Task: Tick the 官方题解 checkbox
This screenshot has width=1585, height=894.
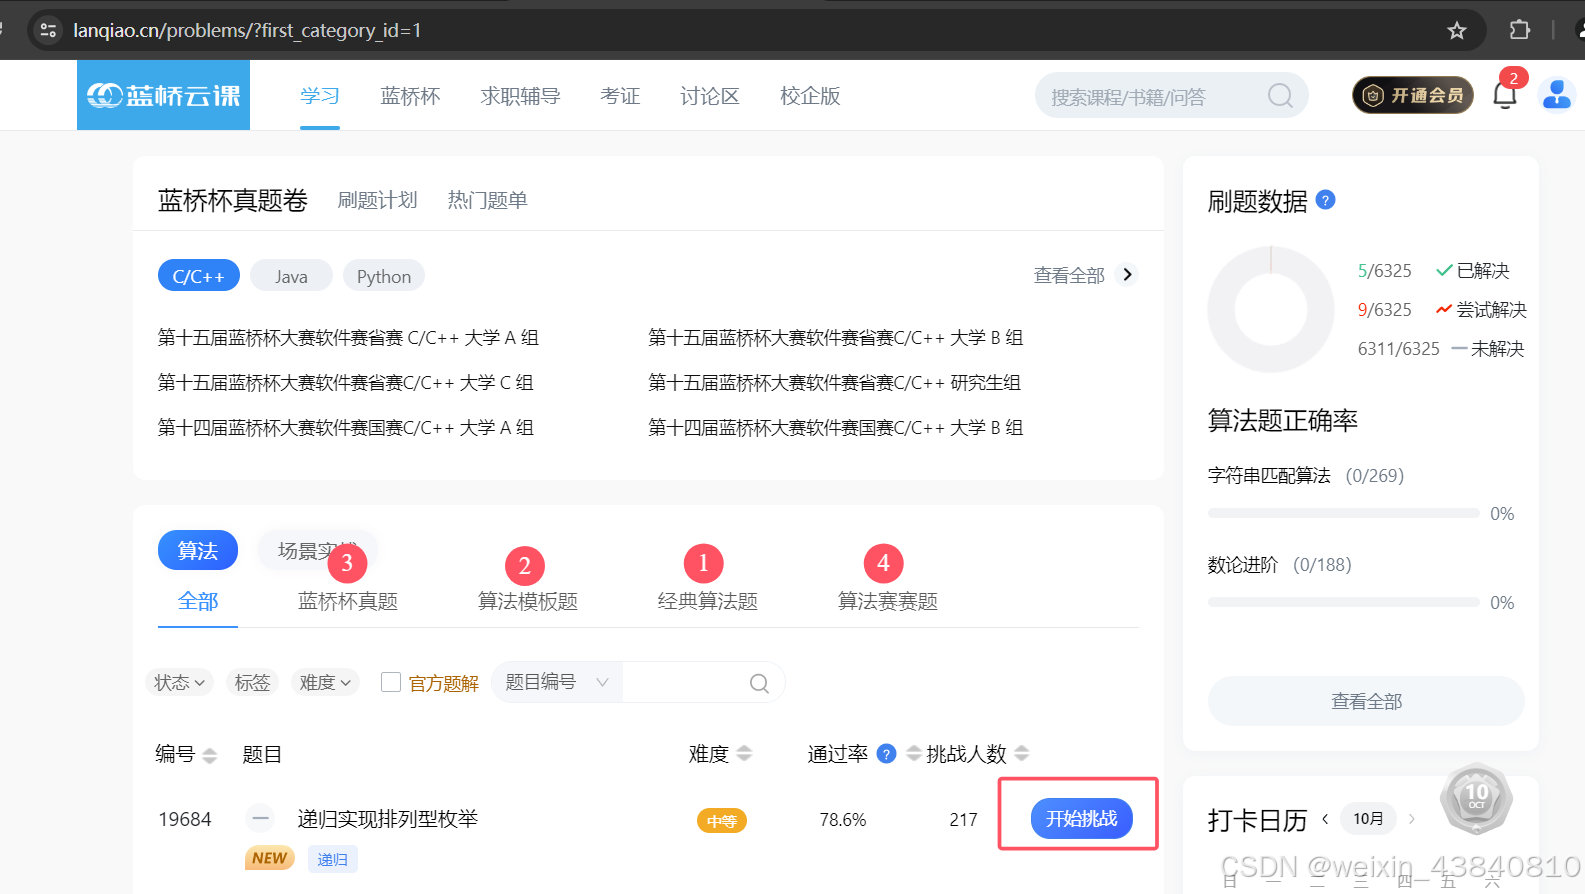Action: [391, 682]
